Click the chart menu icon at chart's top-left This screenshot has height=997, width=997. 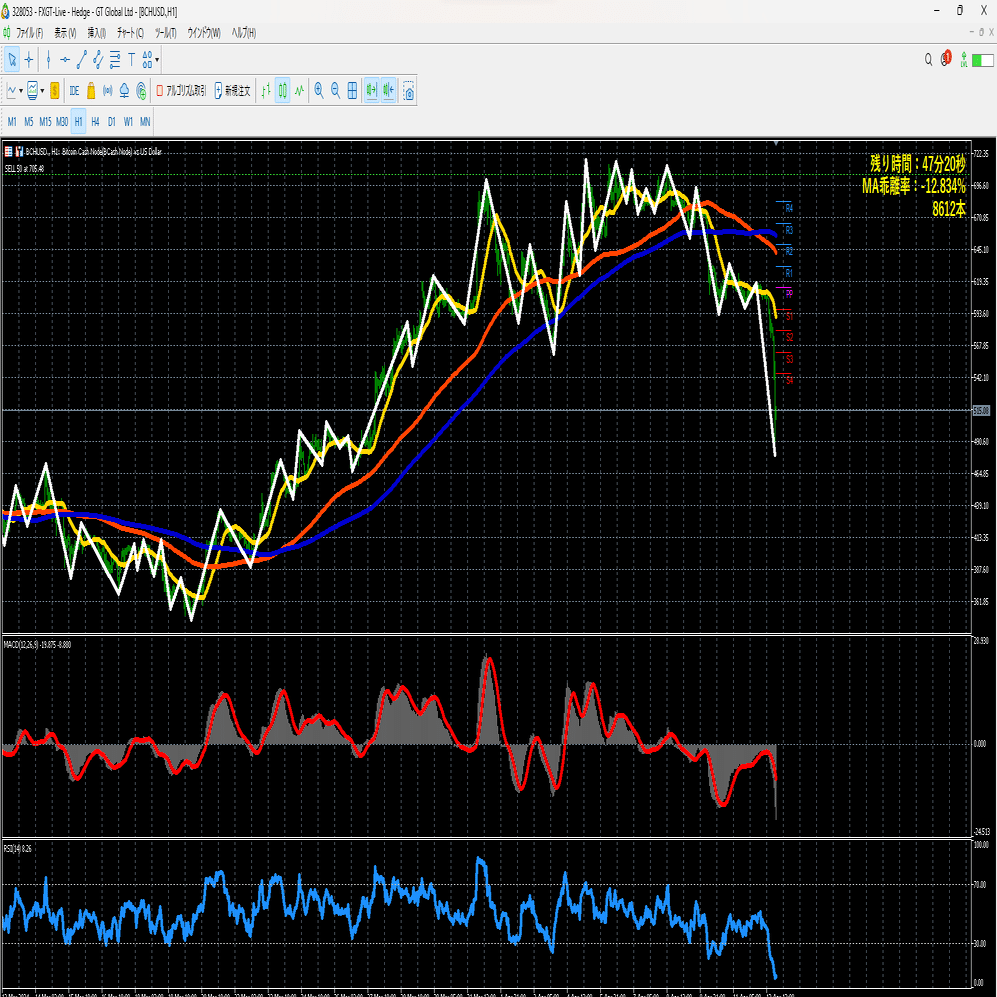pyautogui.click(x=8, y=151)
